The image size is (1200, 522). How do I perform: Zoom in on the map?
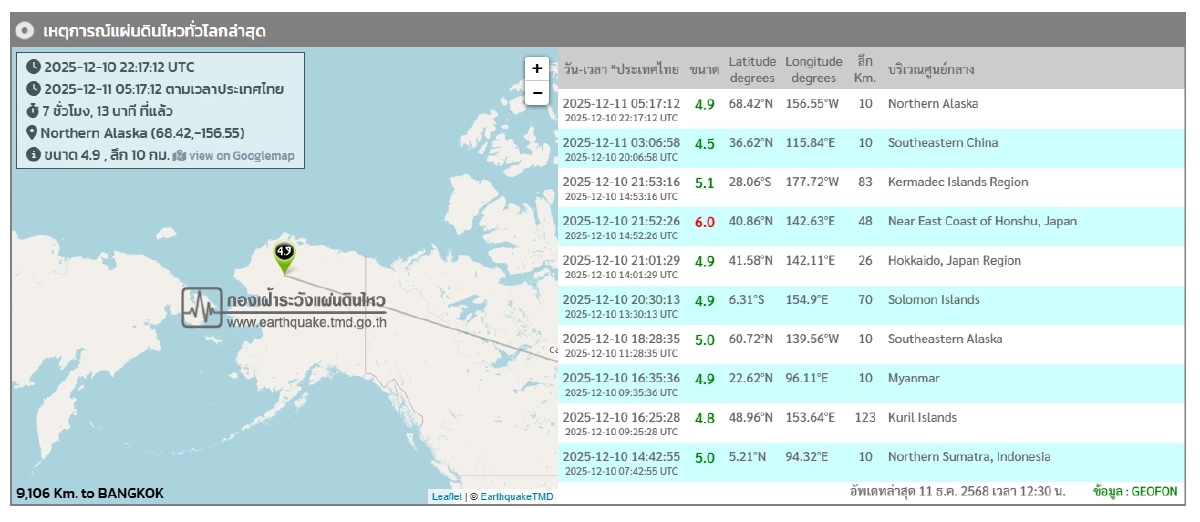click(537, 69)
